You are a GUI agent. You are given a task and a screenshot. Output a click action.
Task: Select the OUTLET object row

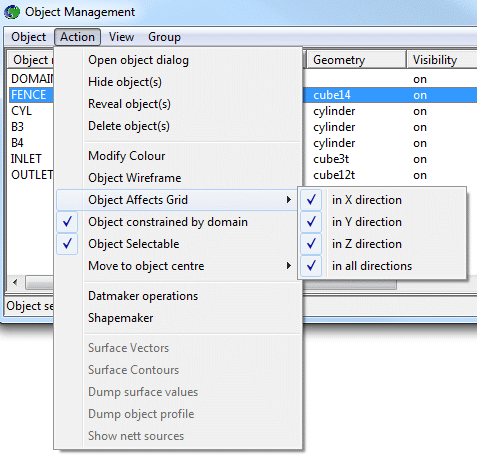click(x=32, y=175)
